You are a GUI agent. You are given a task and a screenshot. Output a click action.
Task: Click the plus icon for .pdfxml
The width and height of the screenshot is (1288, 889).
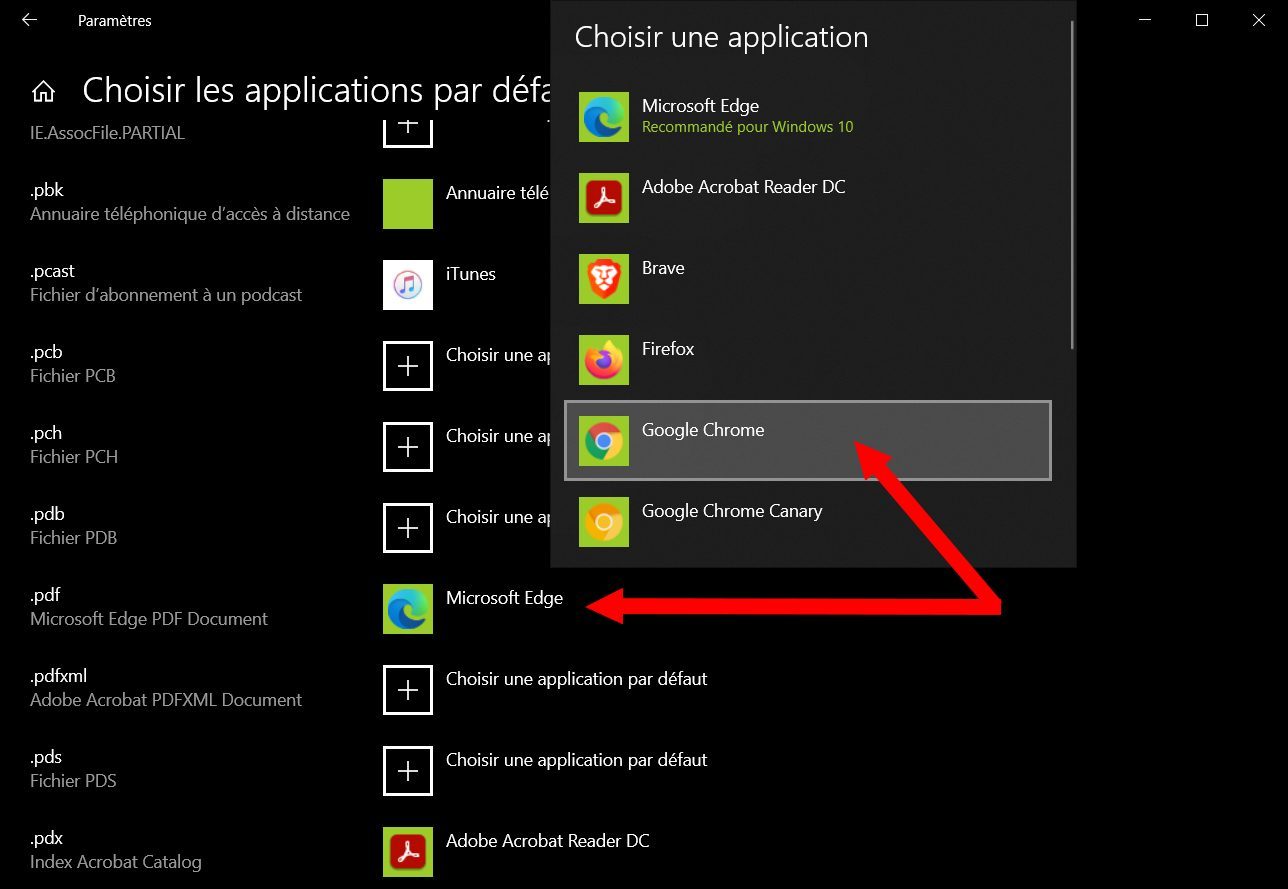(408, 690)
